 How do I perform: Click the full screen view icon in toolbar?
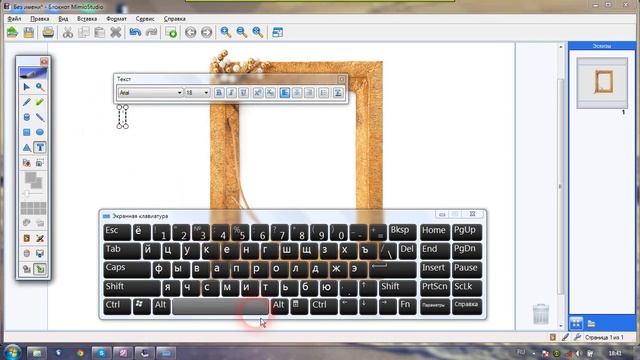click(x=278, y=32)
